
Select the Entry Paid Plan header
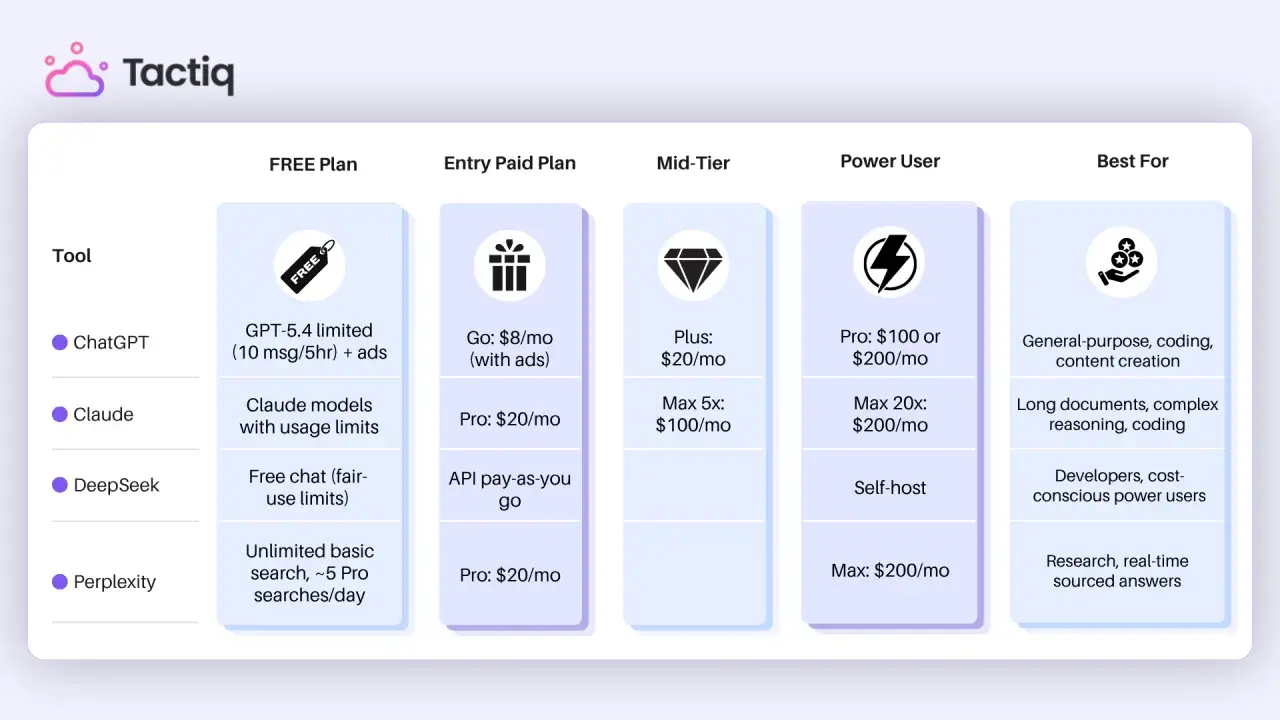510,163
